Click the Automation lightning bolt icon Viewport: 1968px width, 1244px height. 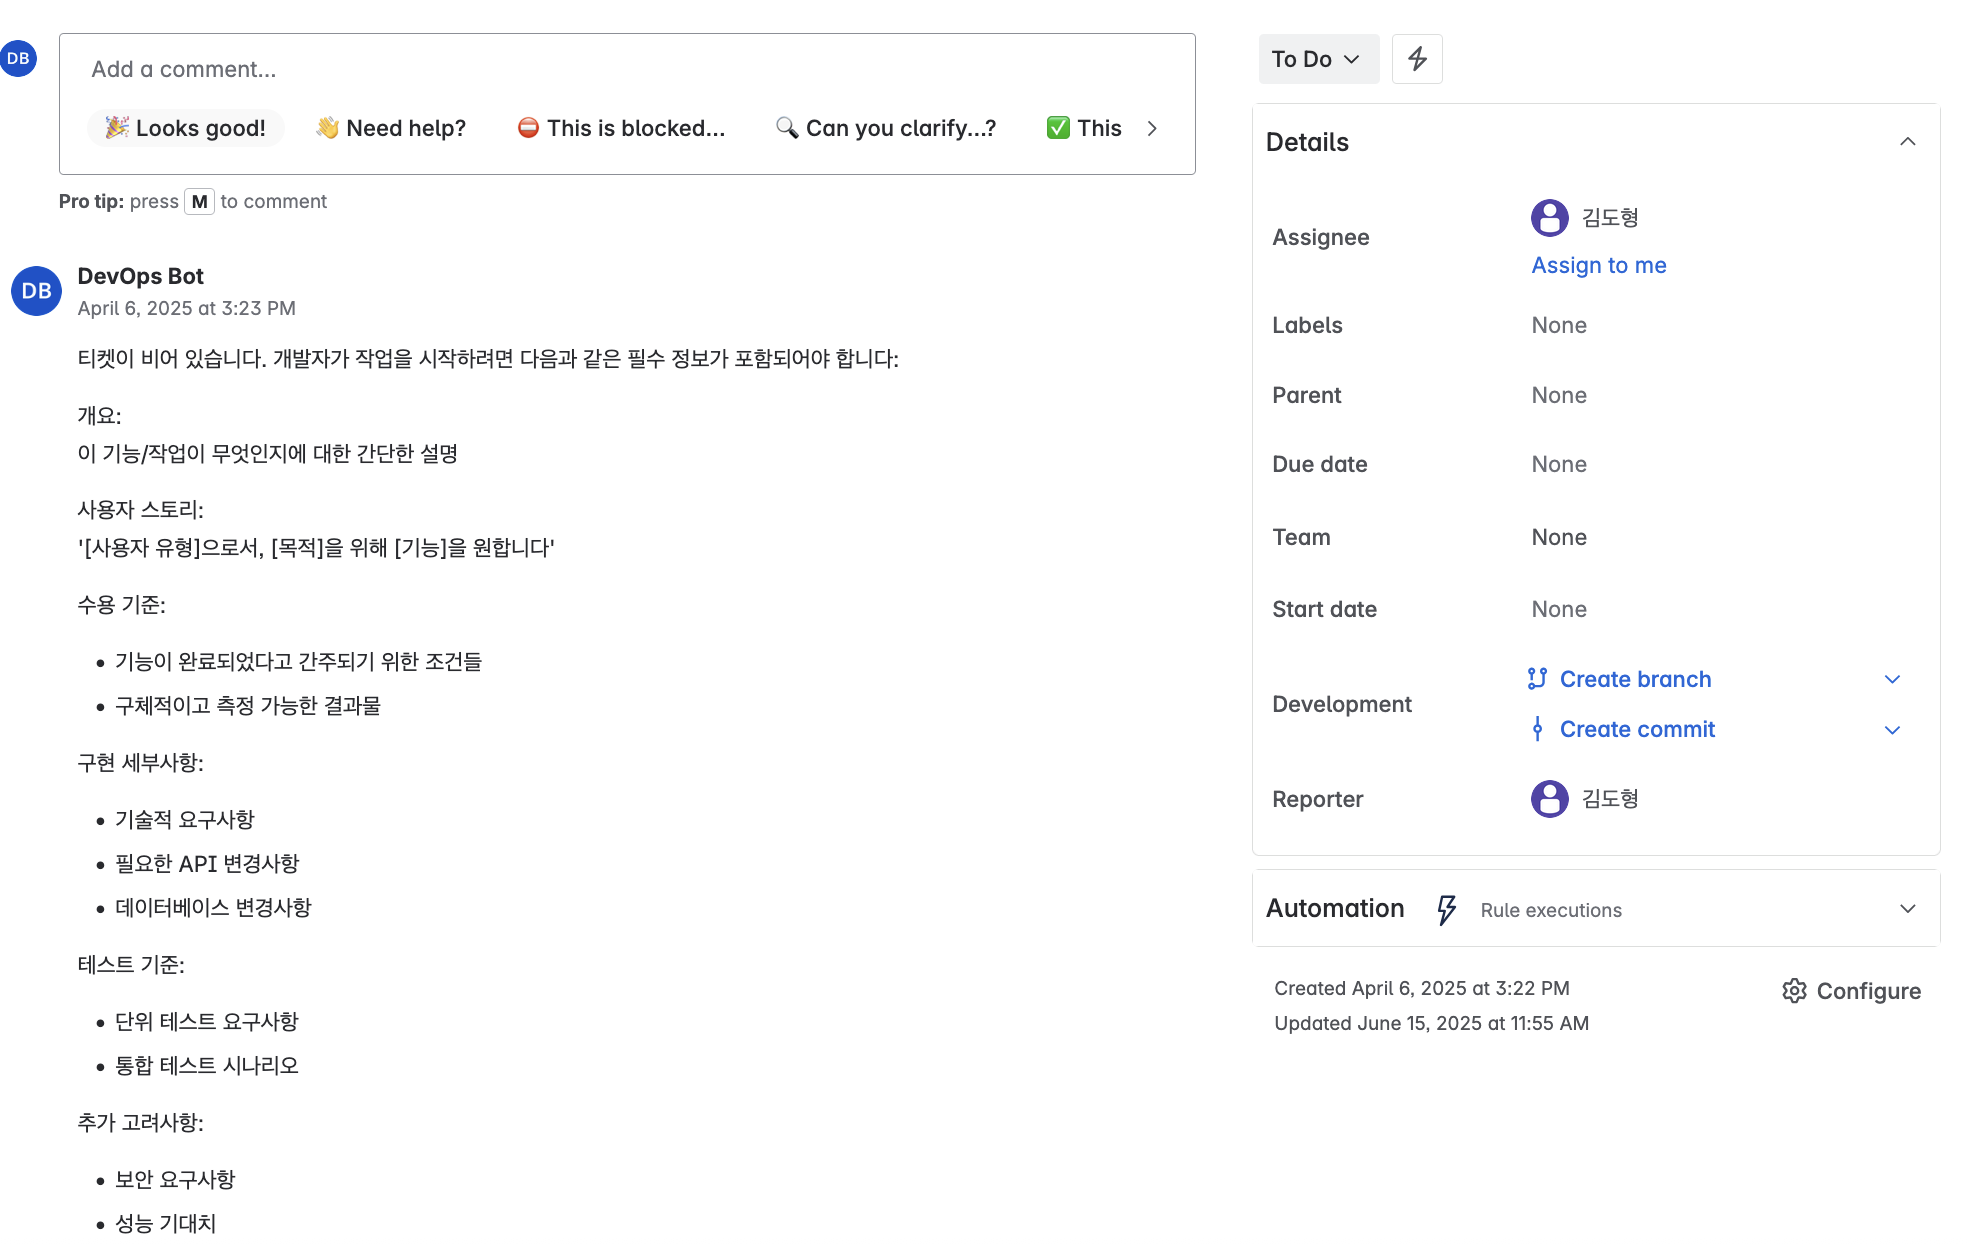pos(1446,909)
